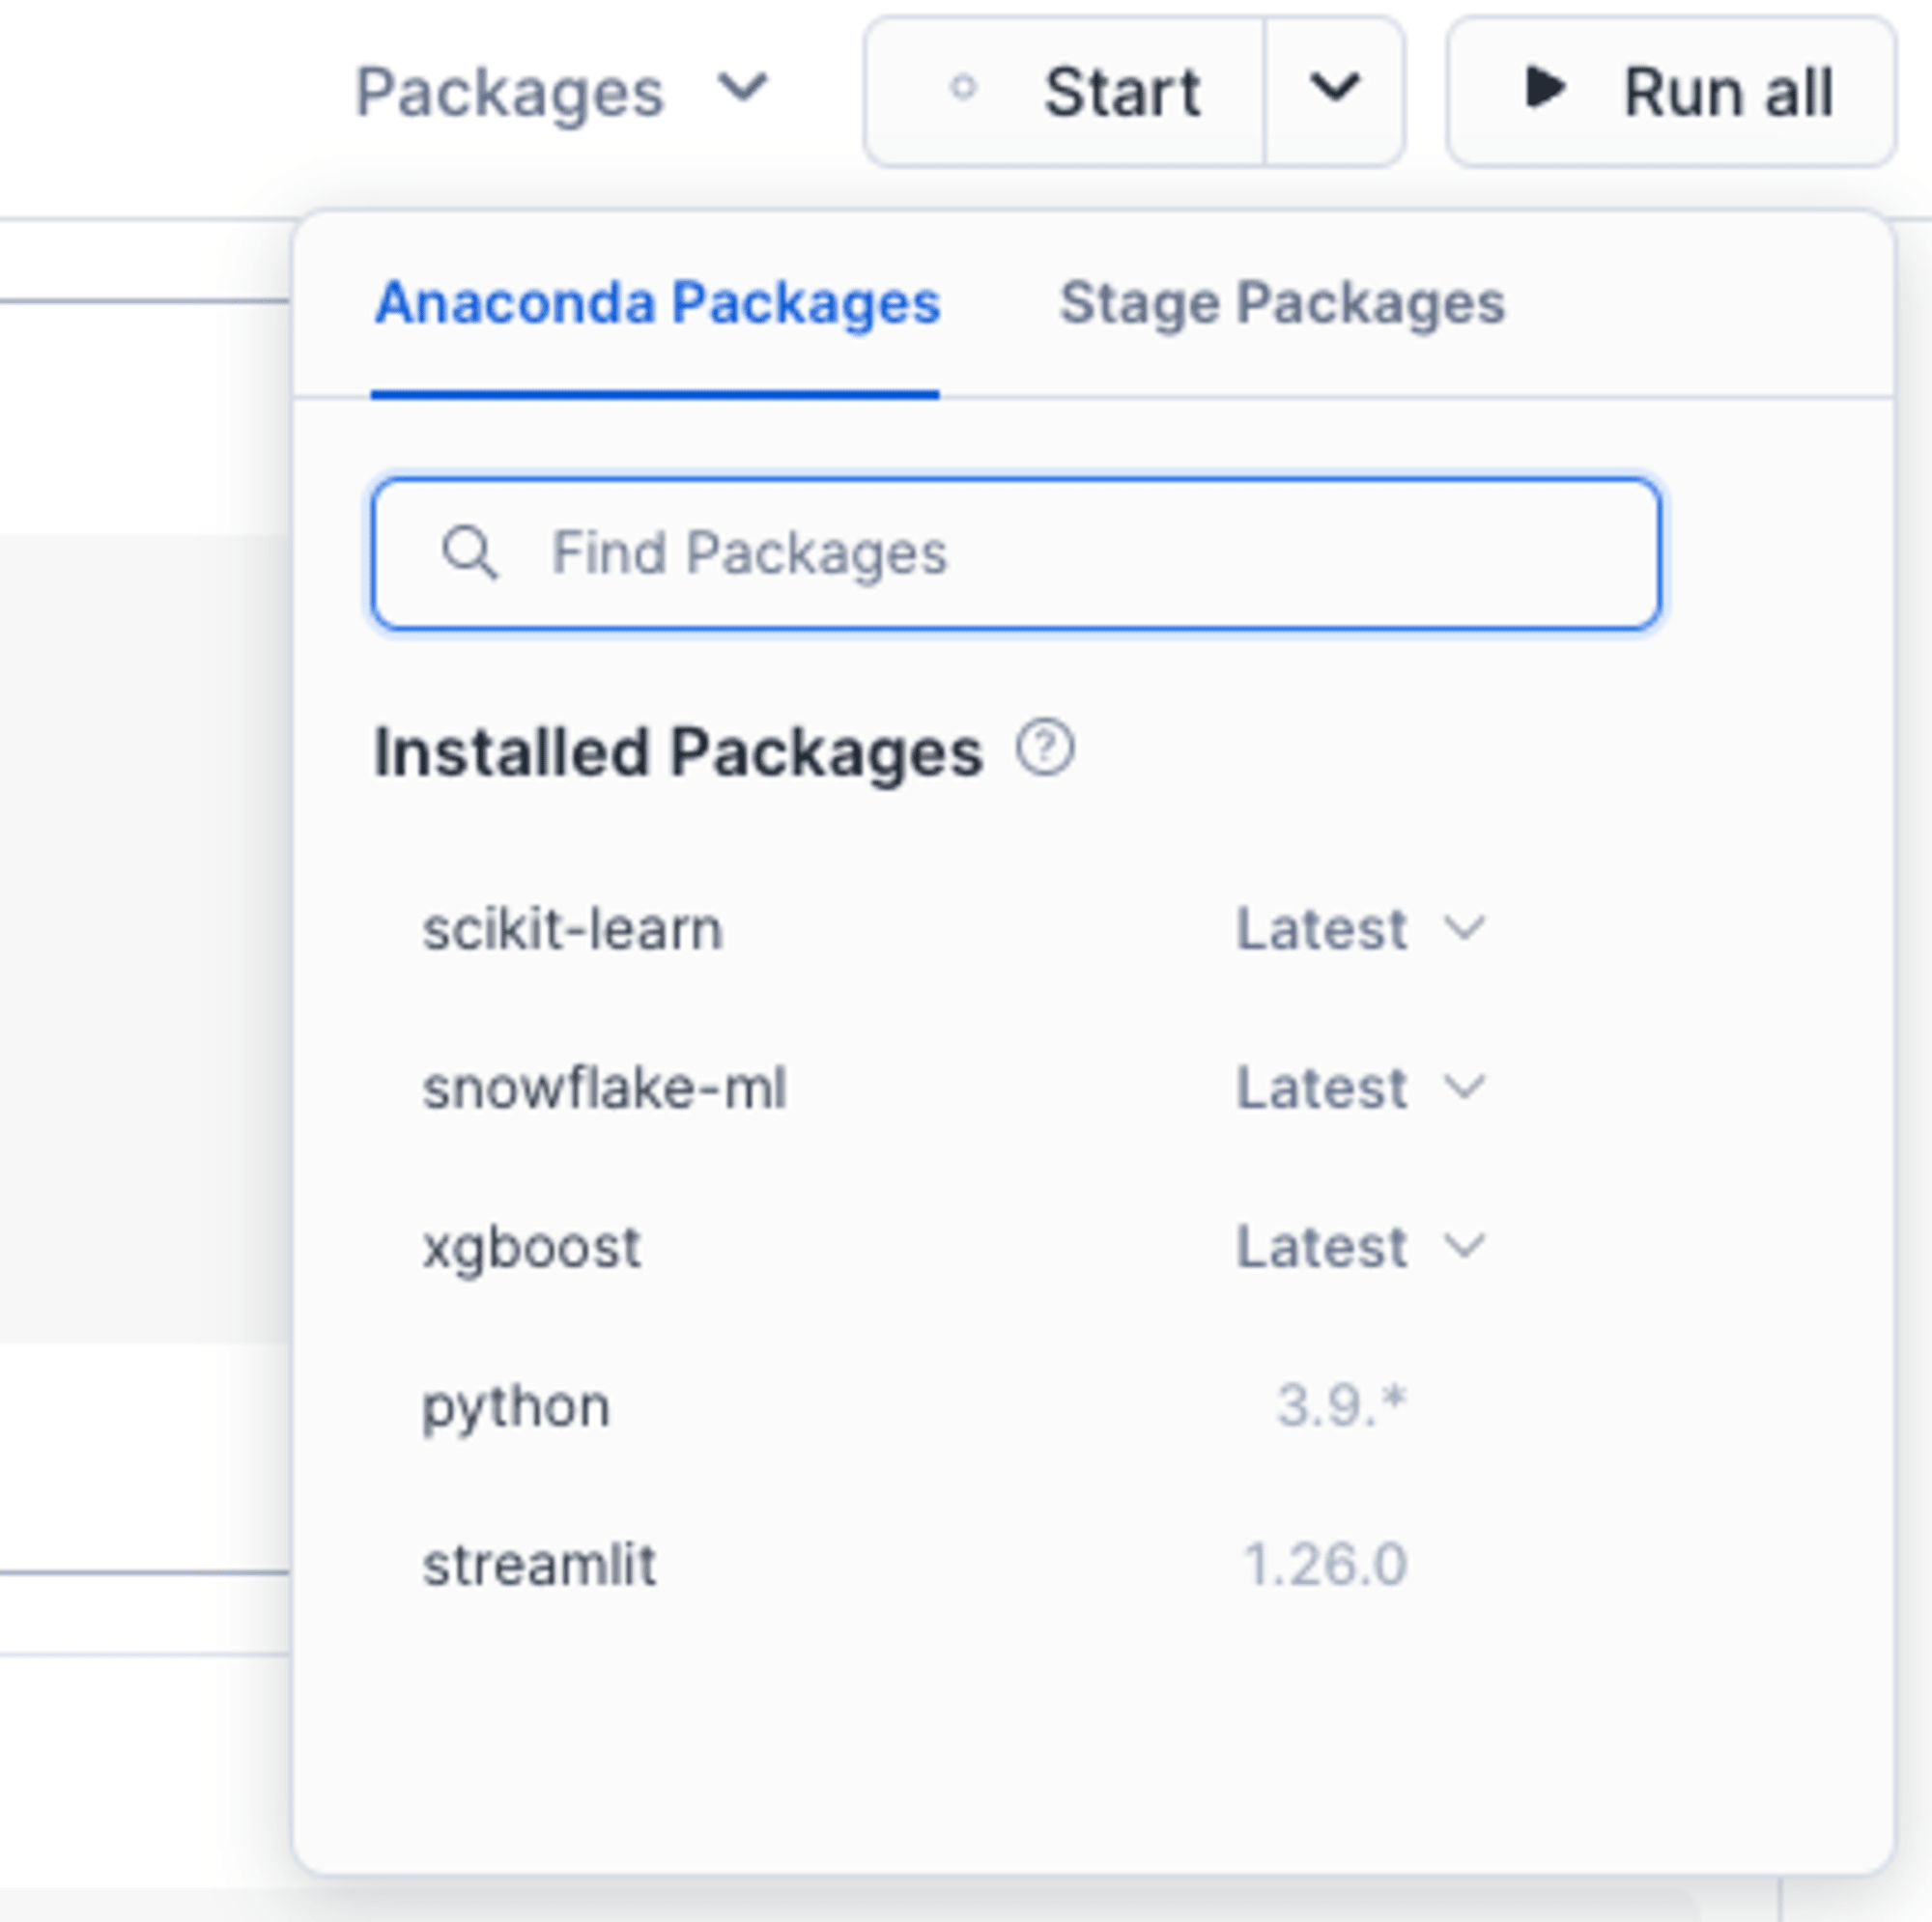Open the Installed Packages help icon
Image resolution: width=1932 pixels, height=1922 pixels.
[x=1045, y=748]
